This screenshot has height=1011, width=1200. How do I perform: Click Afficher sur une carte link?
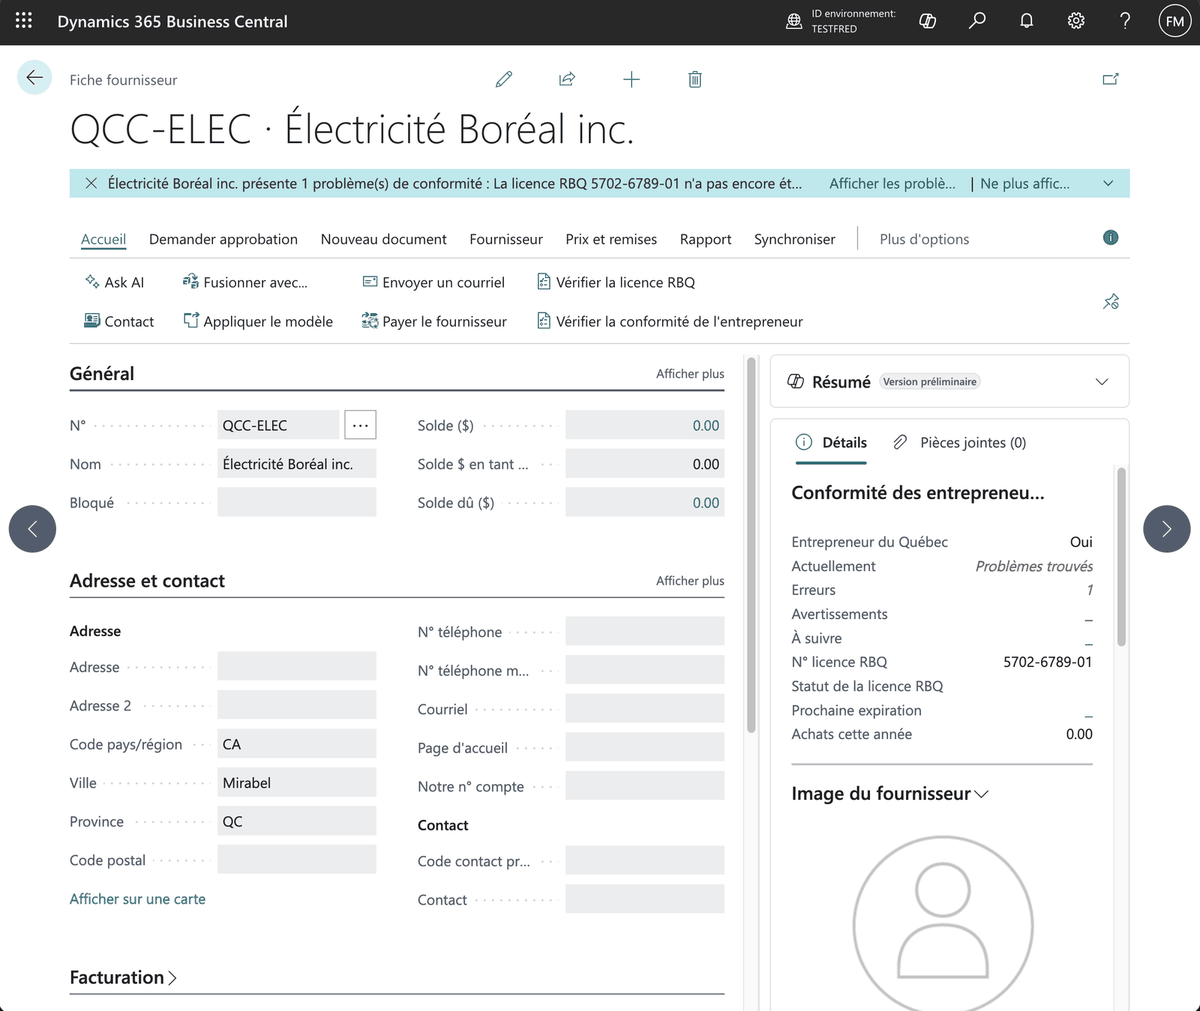coord(137,899)
